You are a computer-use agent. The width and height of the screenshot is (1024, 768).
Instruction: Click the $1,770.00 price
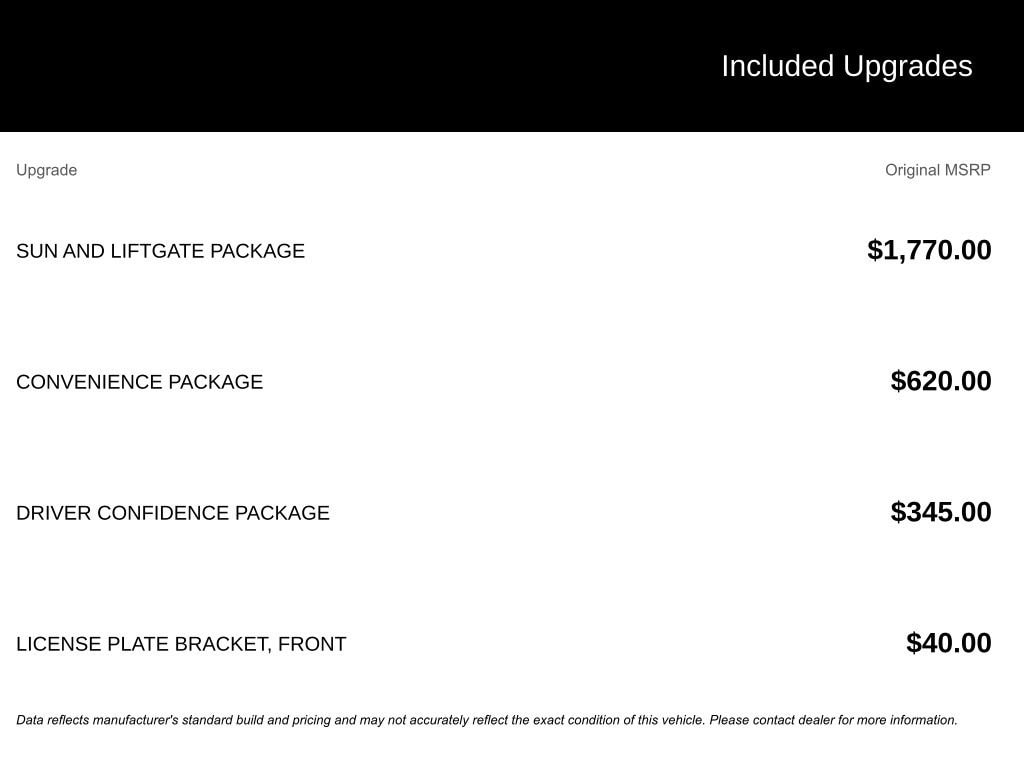[x=929, y=250]
